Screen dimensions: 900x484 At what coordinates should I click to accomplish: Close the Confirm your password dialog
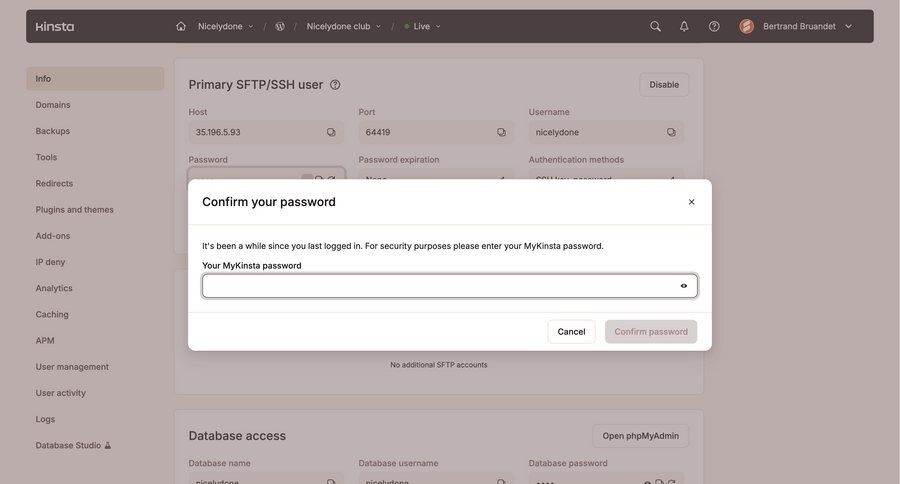692,202
